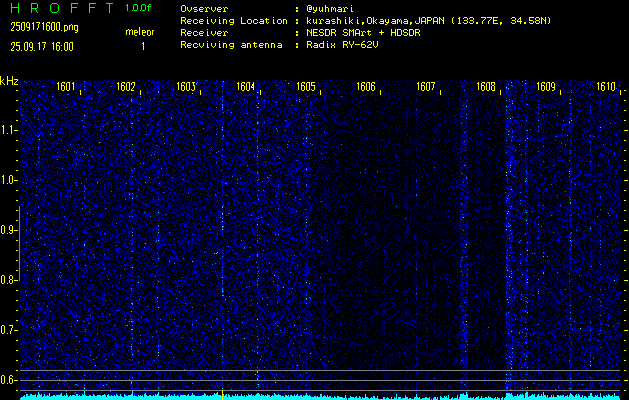Click the Ovserver field label
The width and height of the screenshot is (629, 400).
(x=204, y=9)
